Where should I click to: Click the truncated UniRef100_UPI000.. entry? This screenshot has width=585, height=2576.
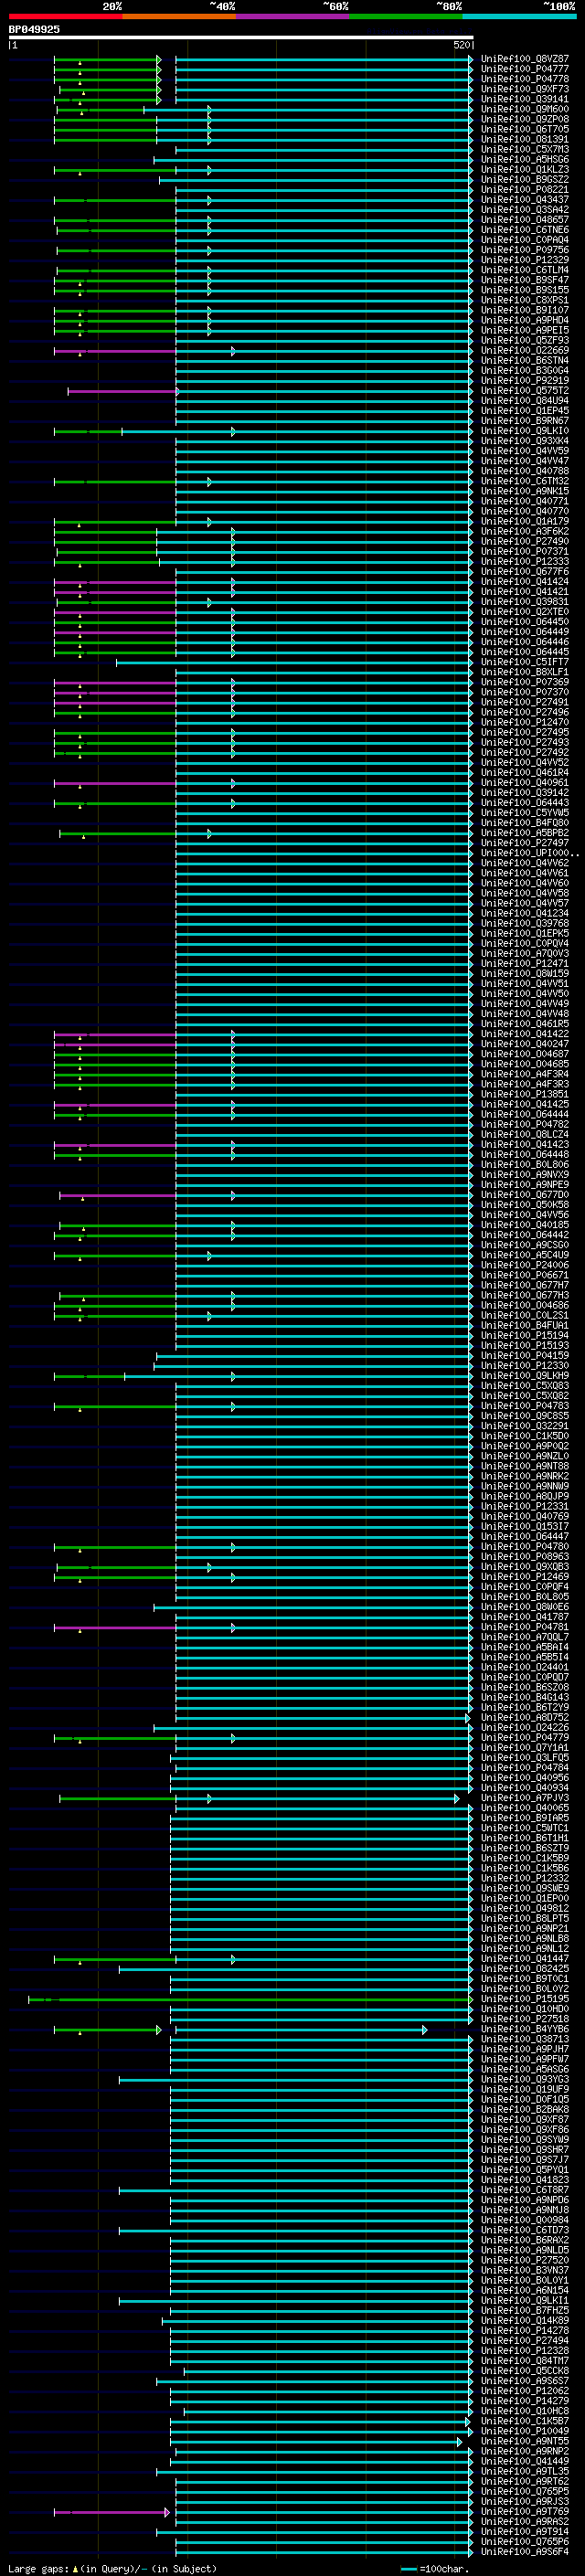(529, 853)
